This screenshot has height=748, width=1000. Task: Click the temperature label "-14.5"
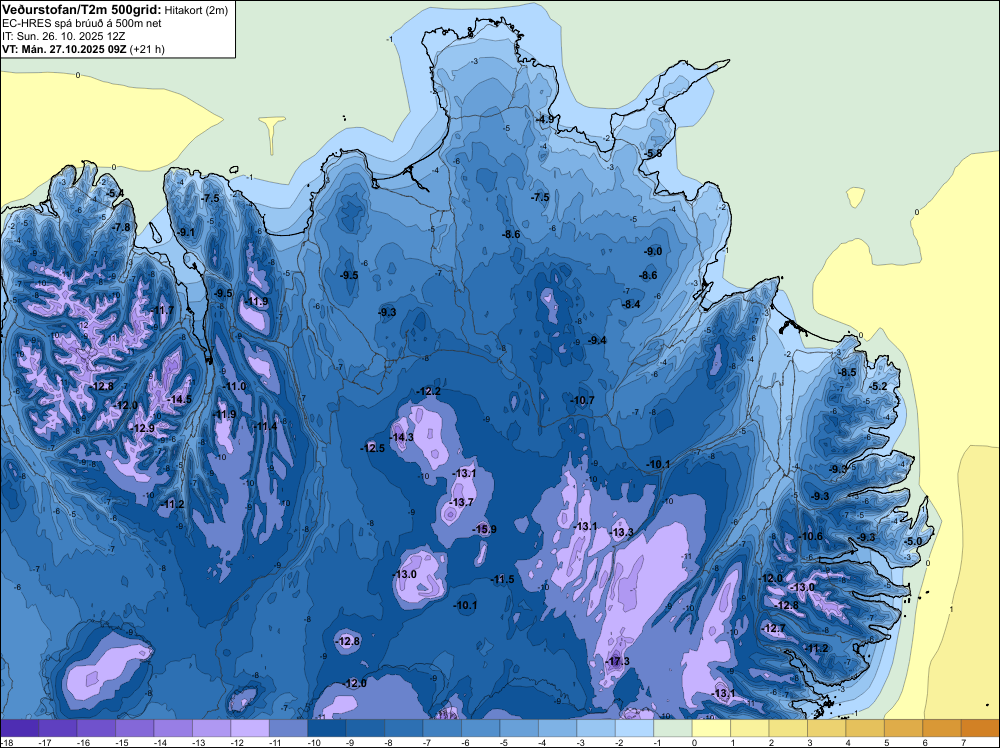click(x=179, y=399)
